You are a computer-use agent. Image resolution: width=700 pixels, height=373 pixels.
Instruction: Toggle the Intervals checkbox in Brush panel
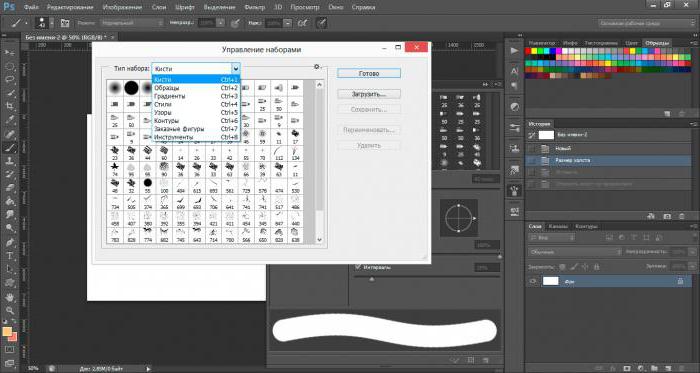click(x=358, y=267)
